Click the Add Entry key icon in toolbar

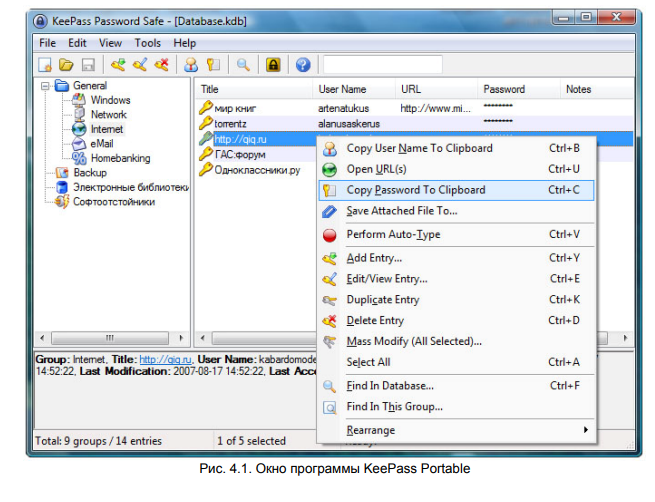click(x=118, y=65)
